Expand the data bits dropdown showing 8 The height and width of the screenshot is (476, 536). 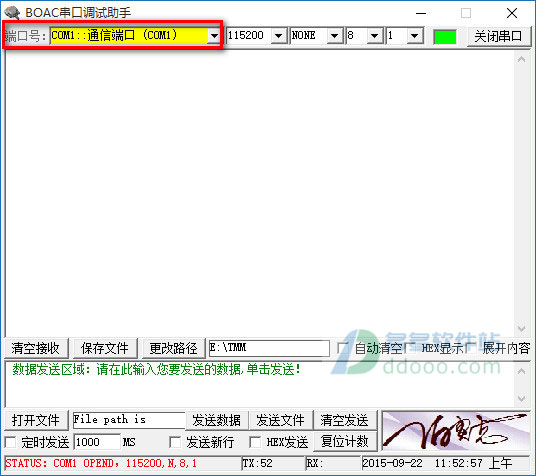(375, 36)
